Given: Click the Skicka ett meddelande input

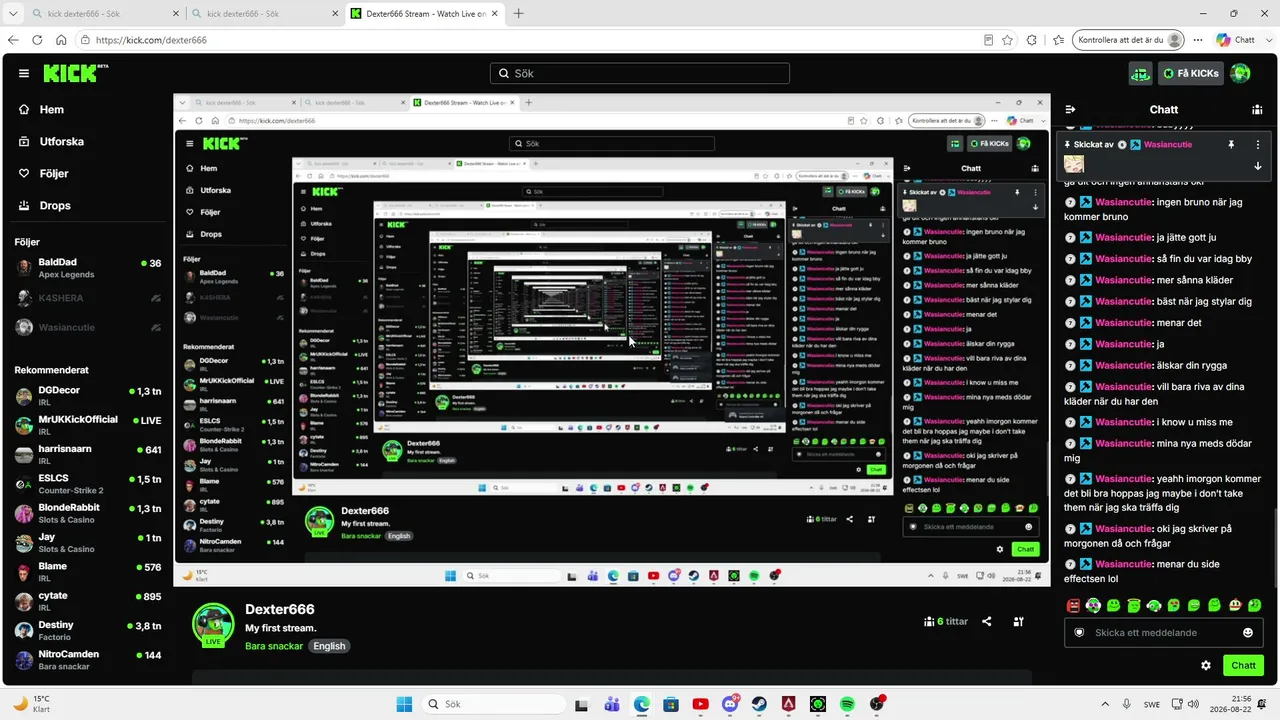Looking at the screenshot, I should [x=1165, y=633].
